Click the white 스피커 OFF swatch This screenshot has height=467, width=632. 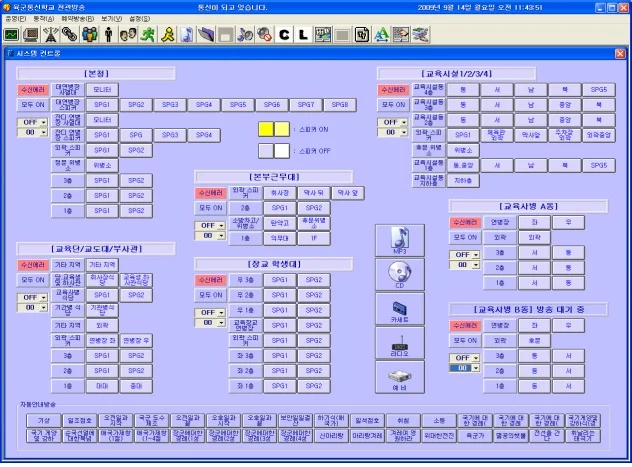pos(281,151)
